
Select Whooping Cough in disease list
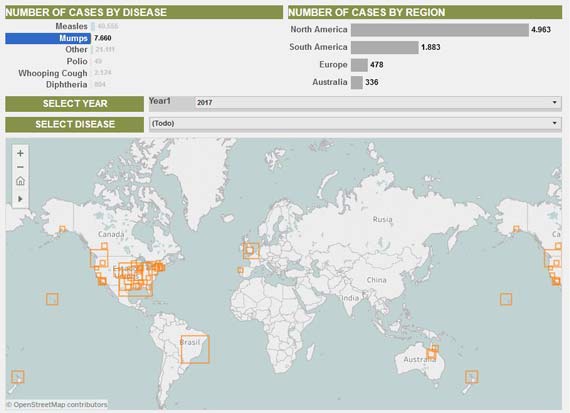pos(53,73)
